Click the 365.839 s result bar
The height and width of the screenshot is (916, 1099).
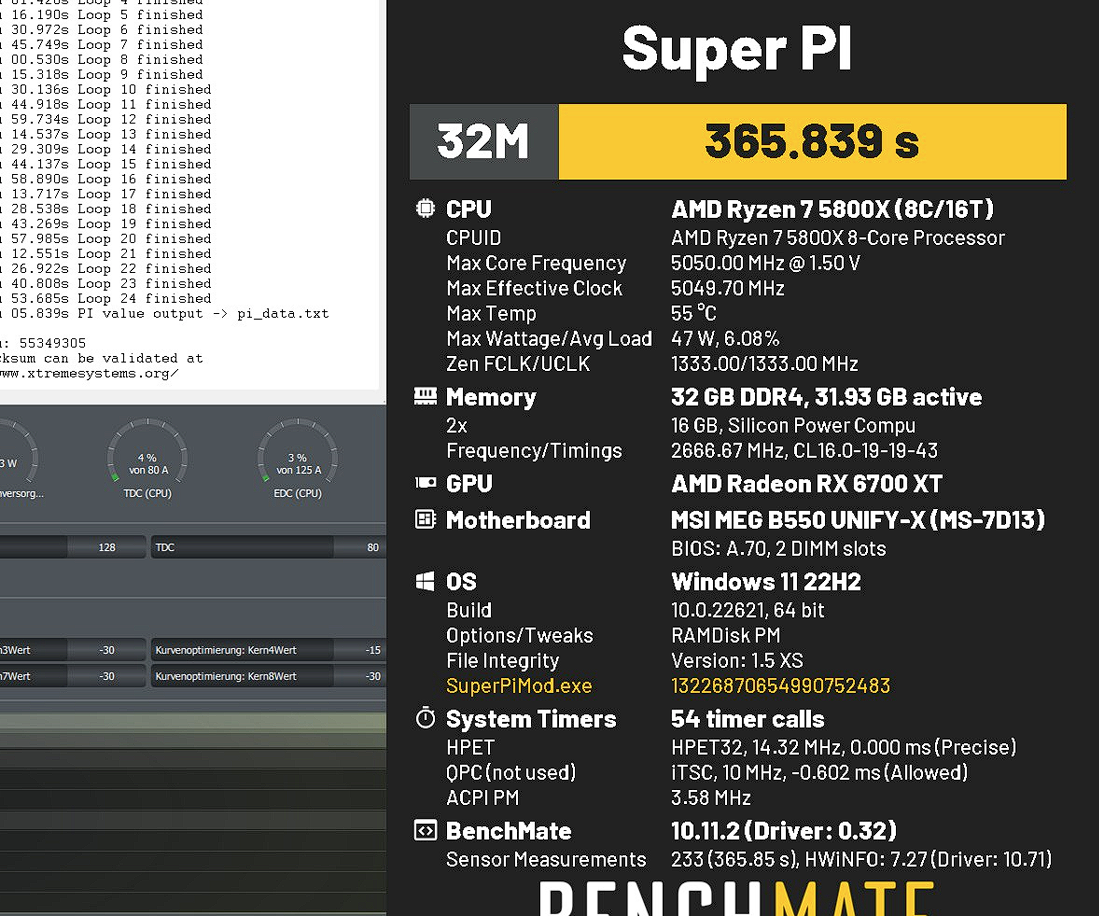pos(812,142)
